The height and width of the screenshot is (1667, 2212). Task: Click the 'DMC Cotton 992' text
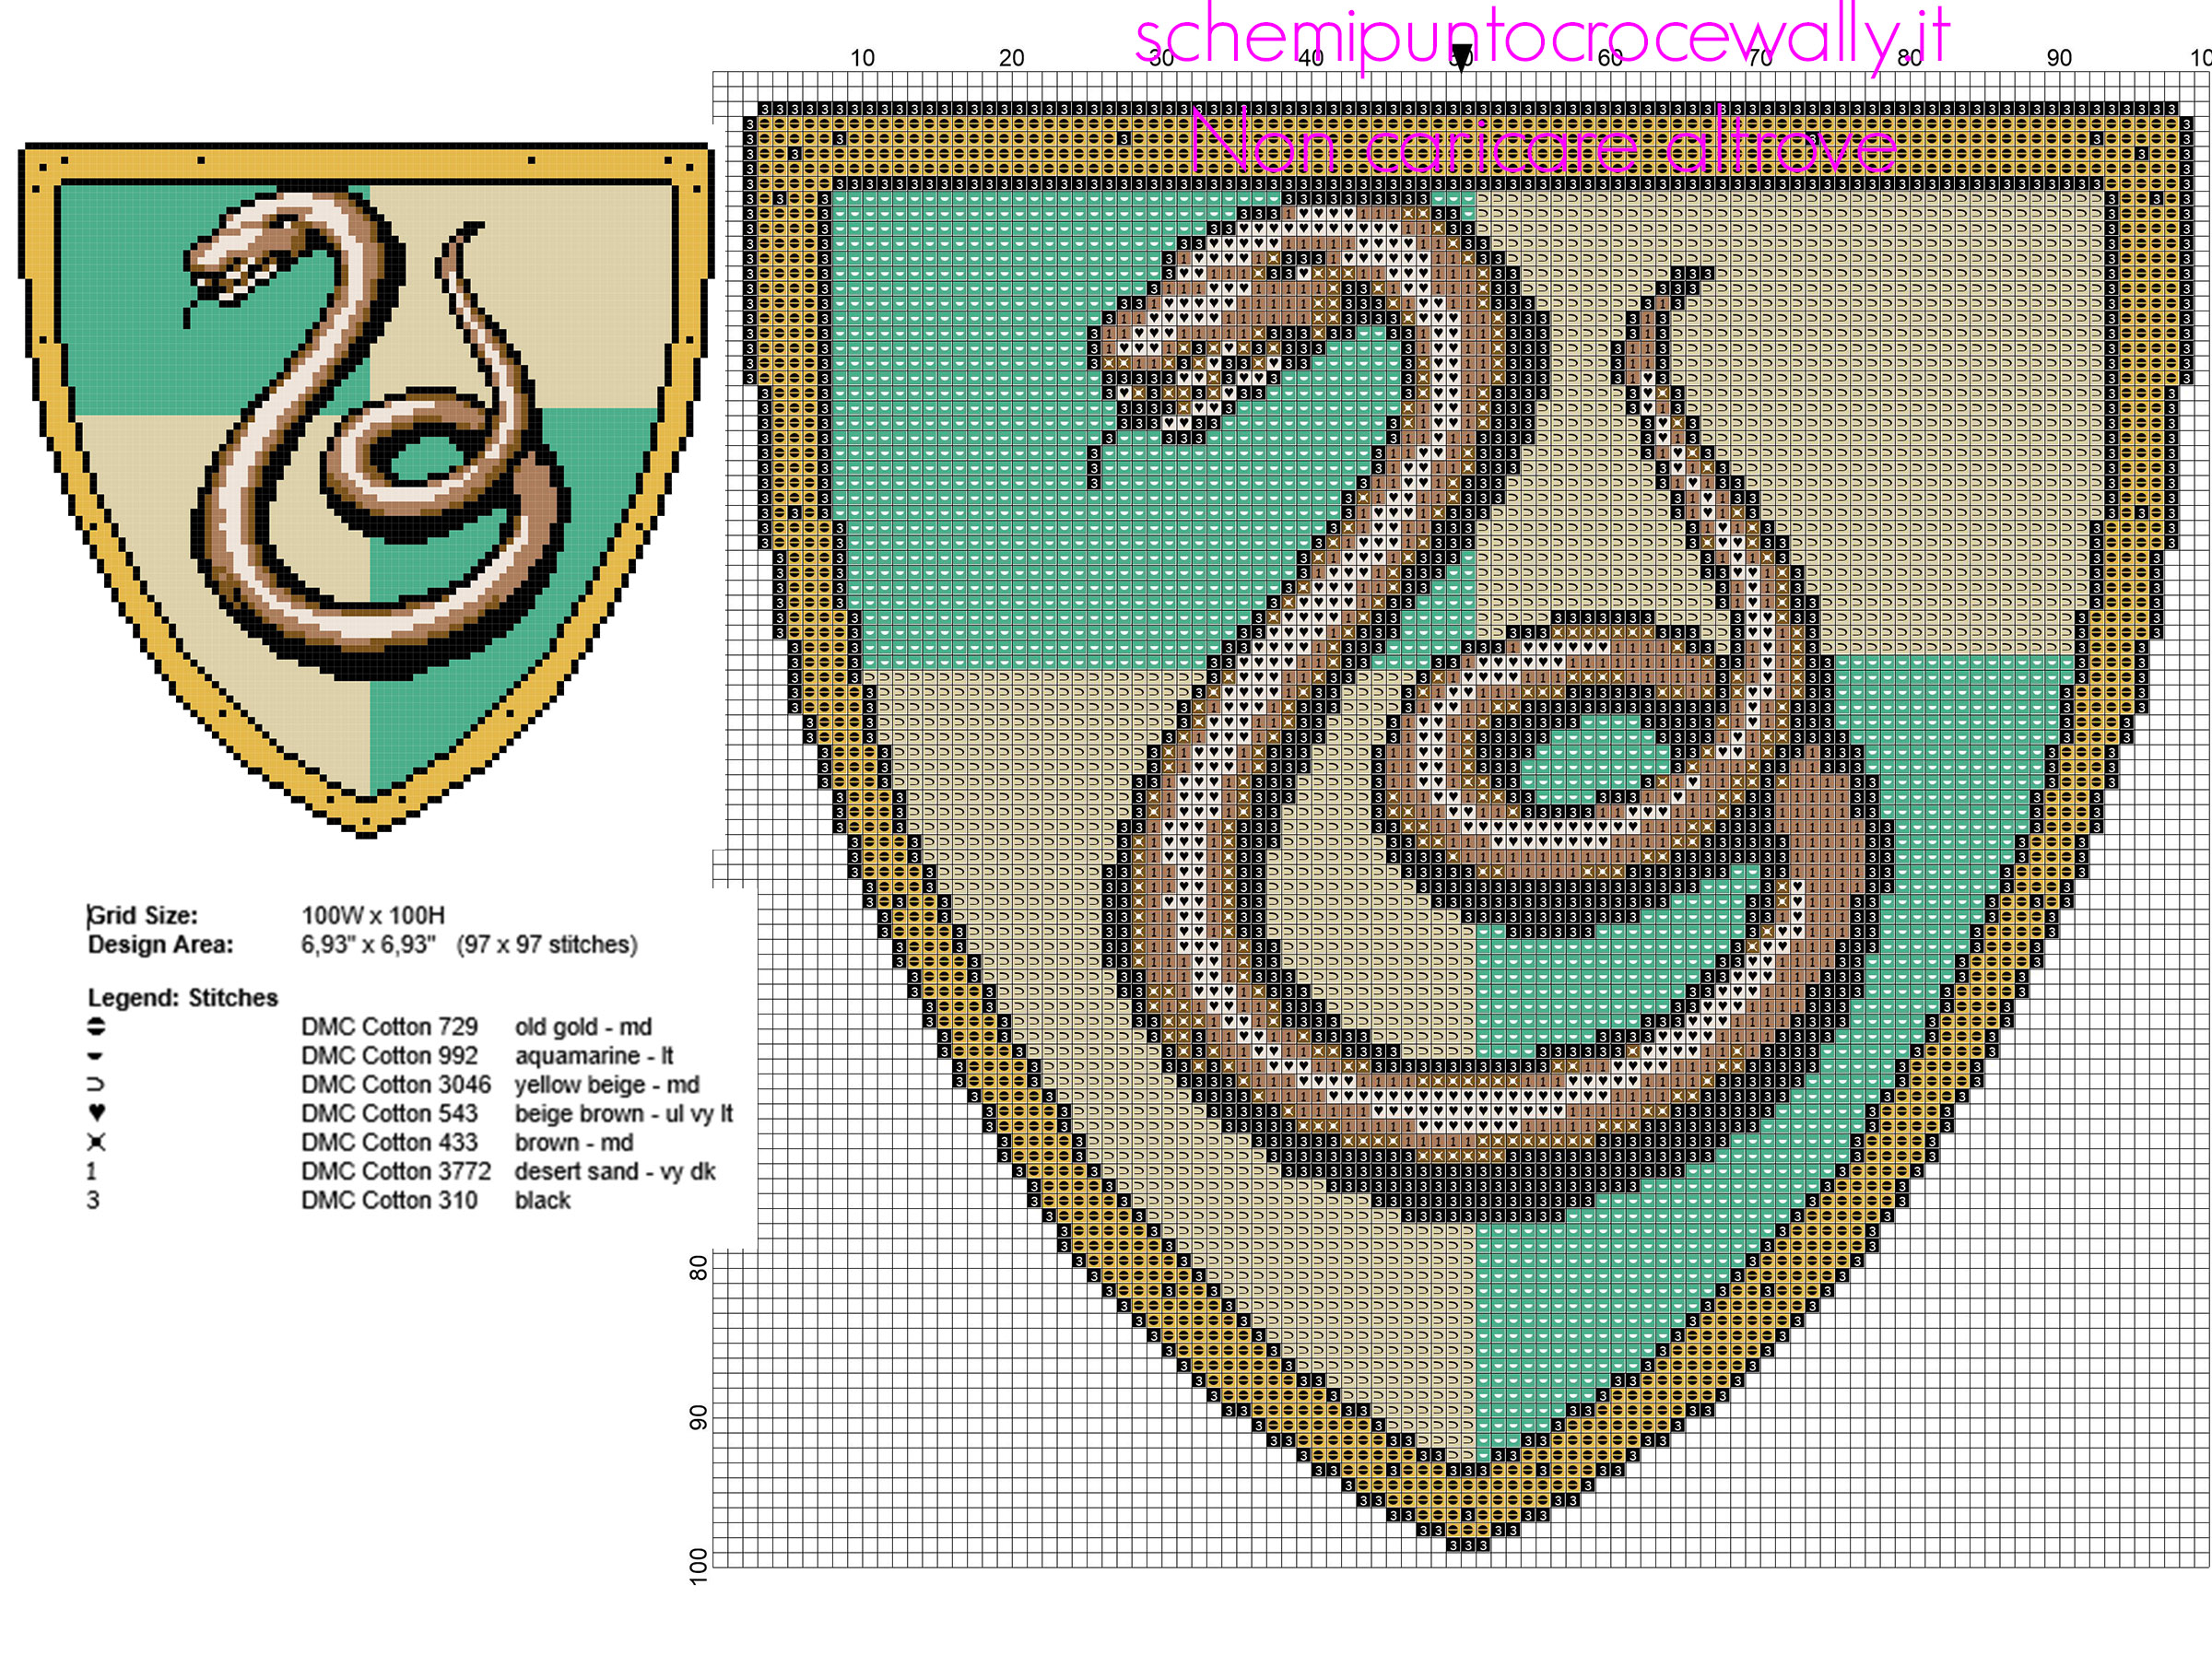pos(389,1056)
